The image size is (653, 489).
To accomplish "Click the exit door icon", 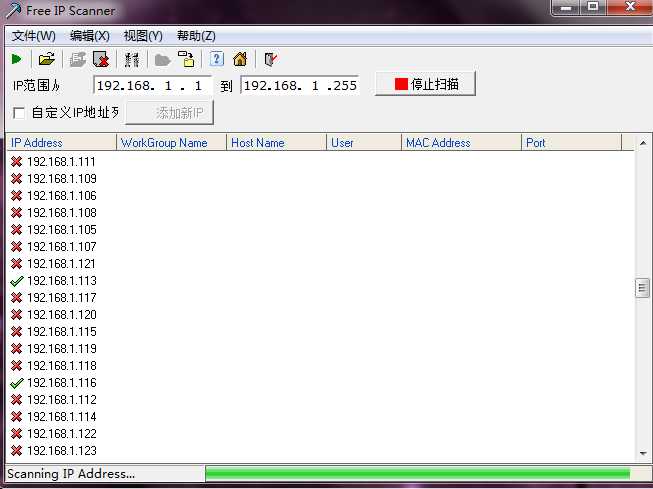I will click(x=271, y=59).
